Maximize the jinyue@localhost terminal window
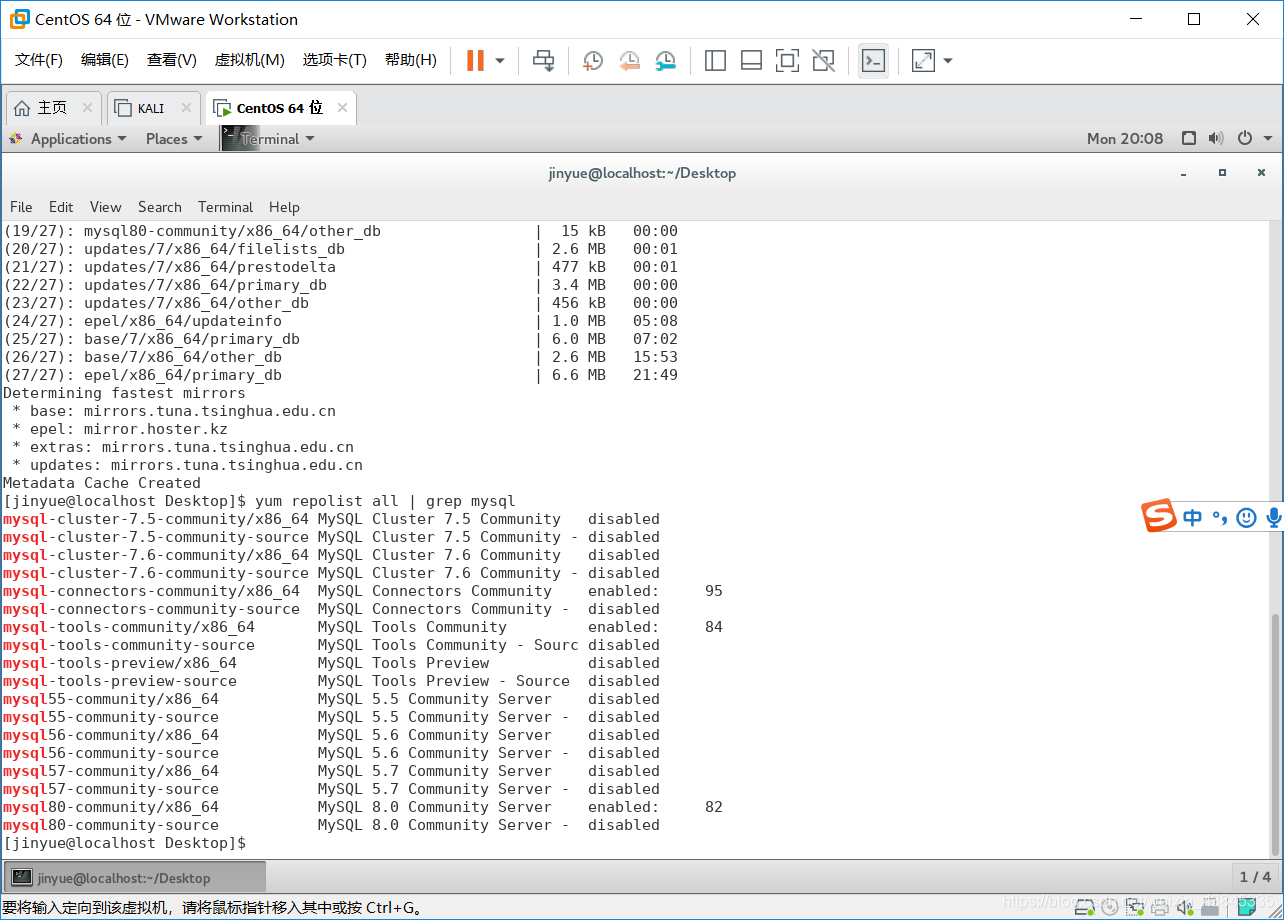This screenshot has height=920, width=1284. click(1222, 173)
